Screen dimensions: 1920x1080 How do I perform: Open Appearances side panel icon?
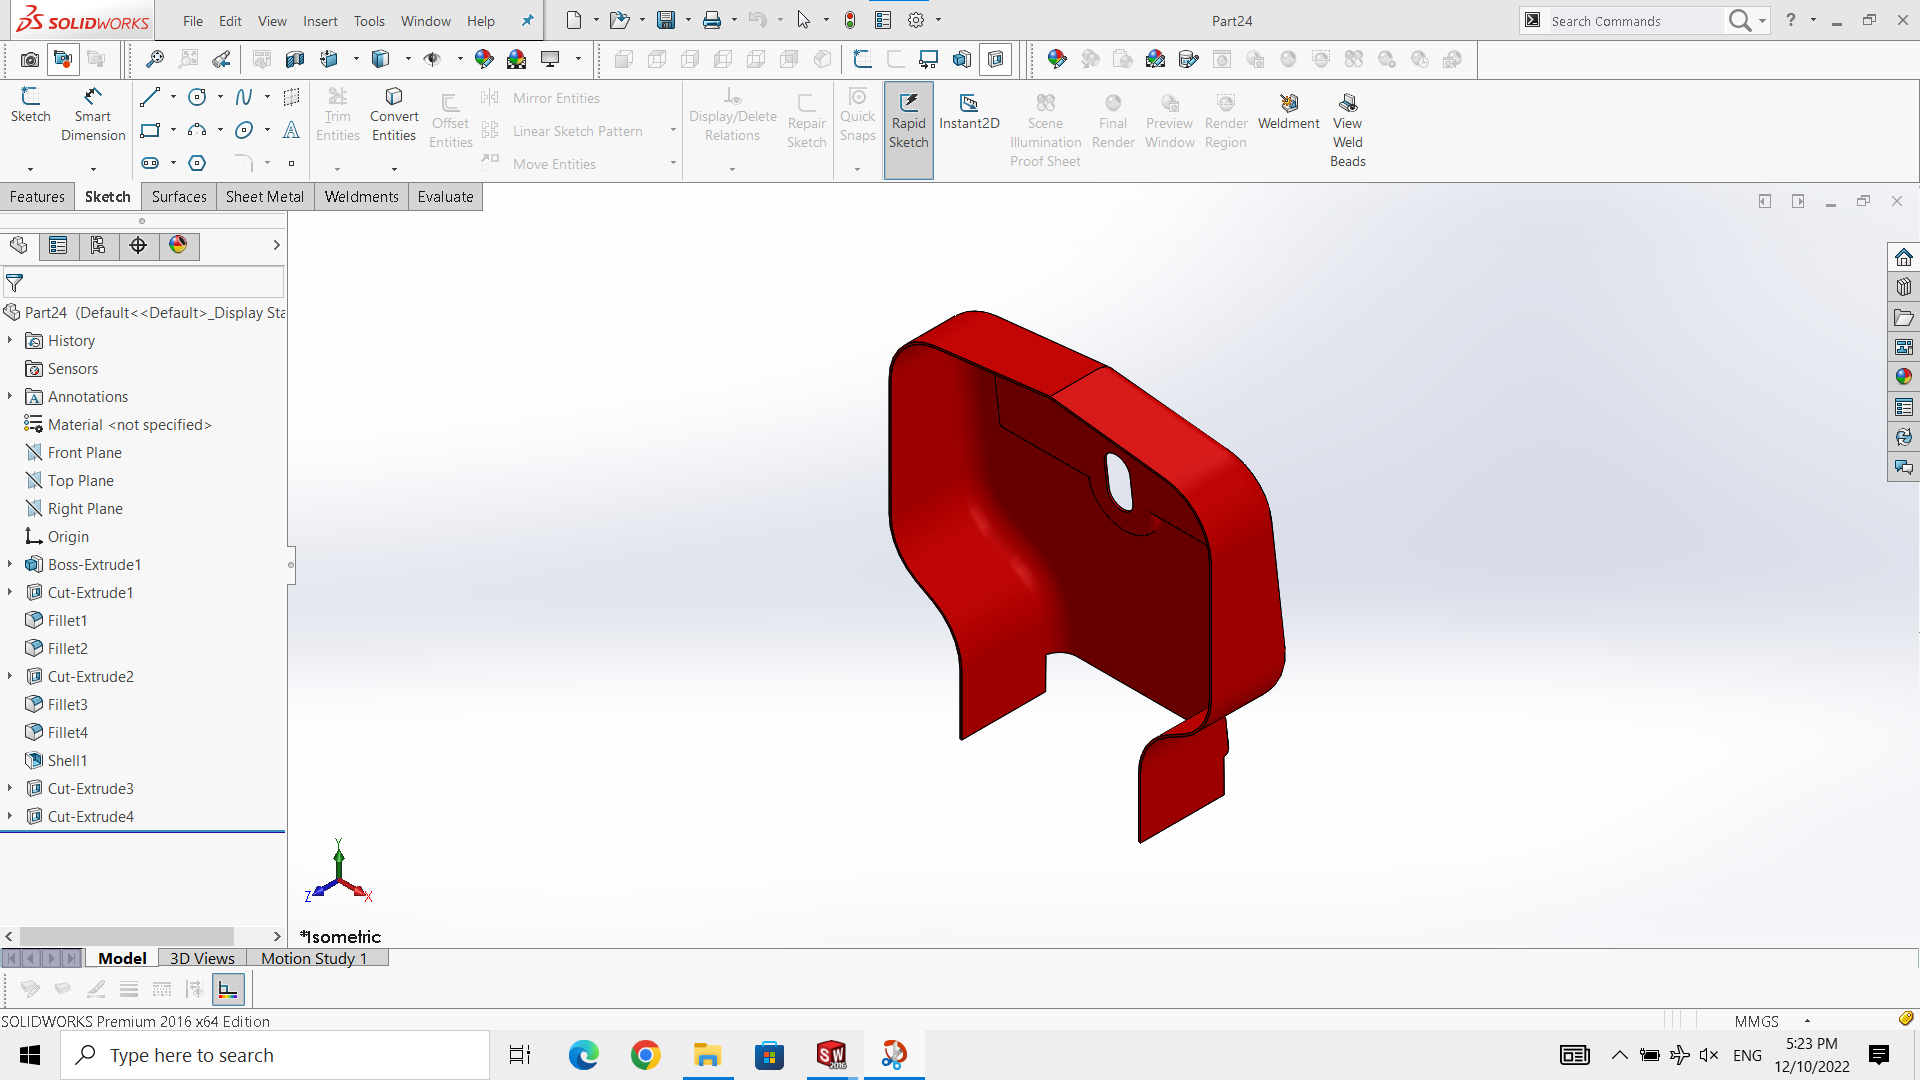[x=1903, y=377]
